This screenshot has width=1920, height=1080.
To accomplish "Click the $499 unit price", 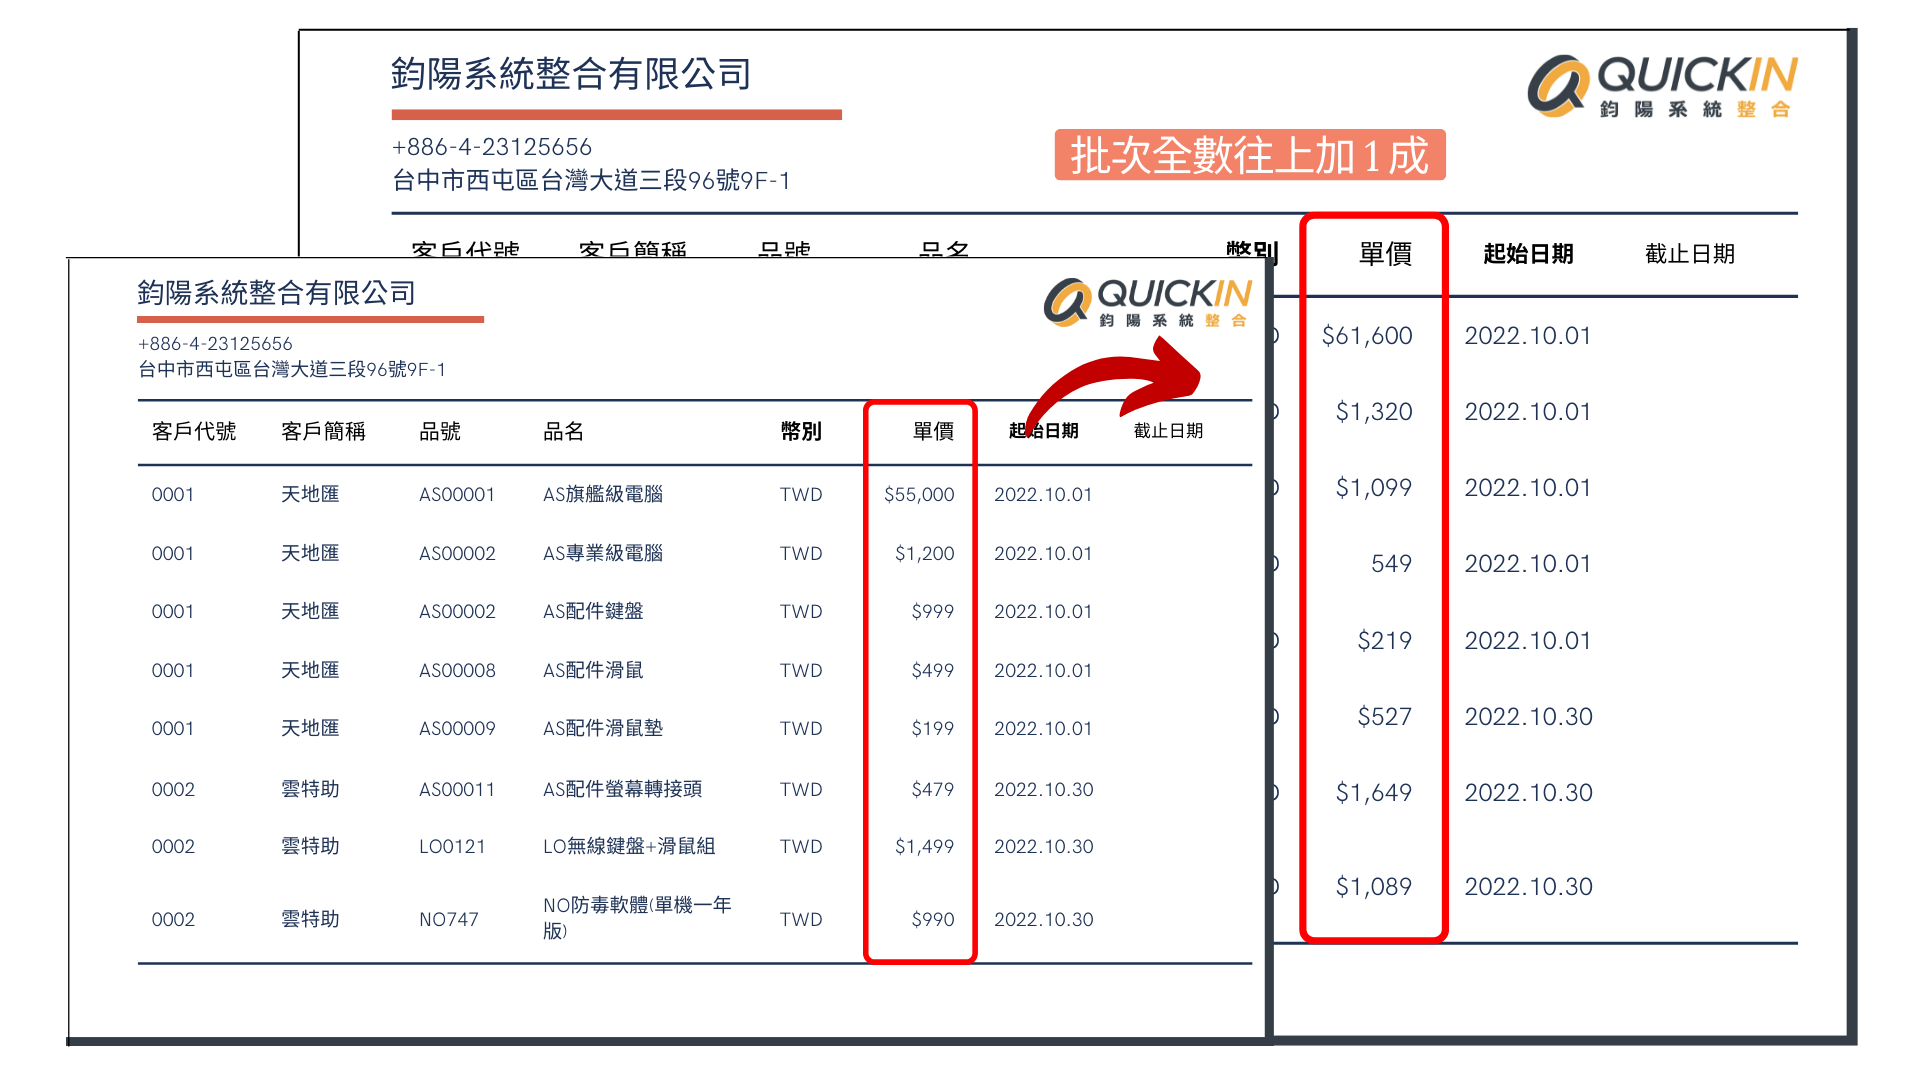I will tap(933, 670).
